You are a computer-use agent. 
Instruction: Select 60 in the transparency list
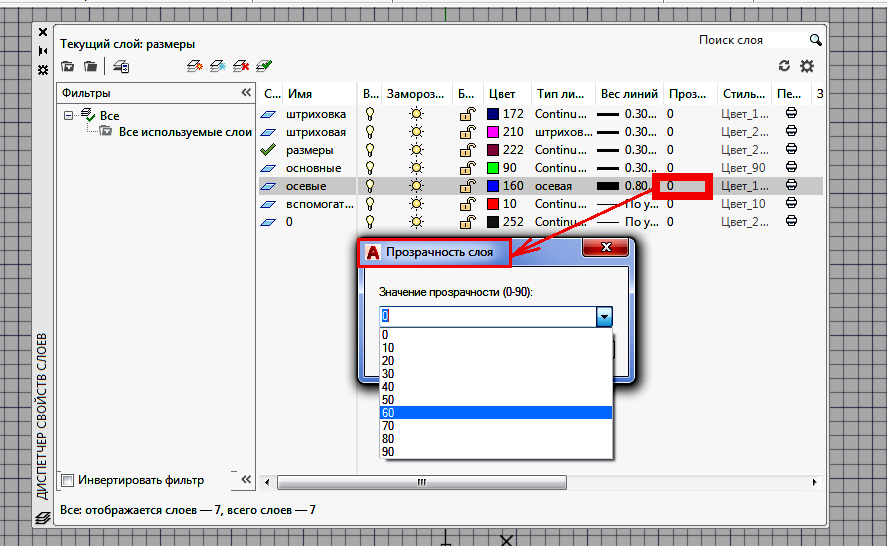pyautogui.click(x=495, y=412)
